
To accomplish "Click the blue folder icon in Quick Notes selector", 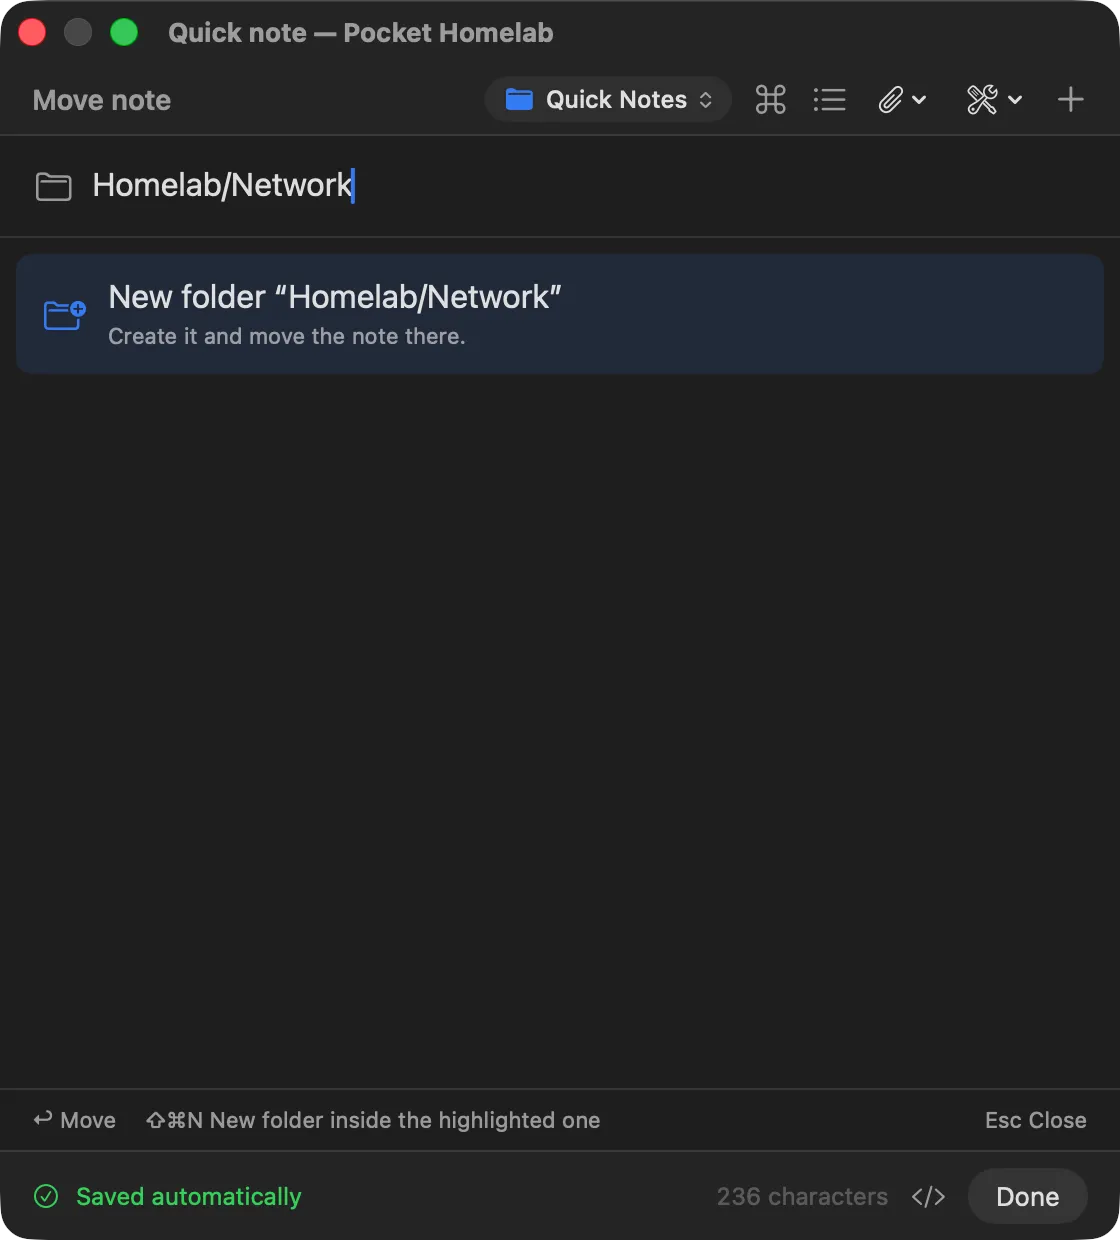I will click(x=519, y=99).
